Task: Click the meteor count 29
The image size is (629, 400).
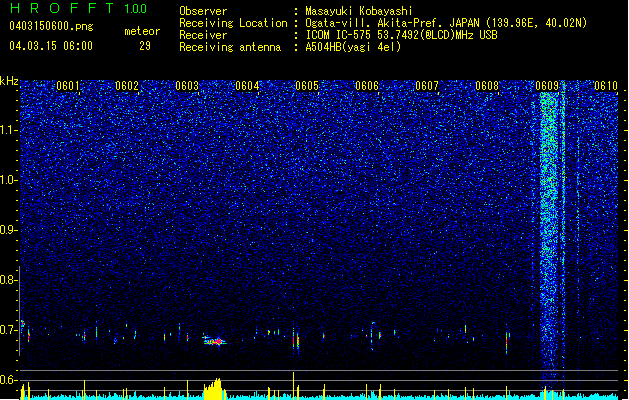Action: point(145,46)
